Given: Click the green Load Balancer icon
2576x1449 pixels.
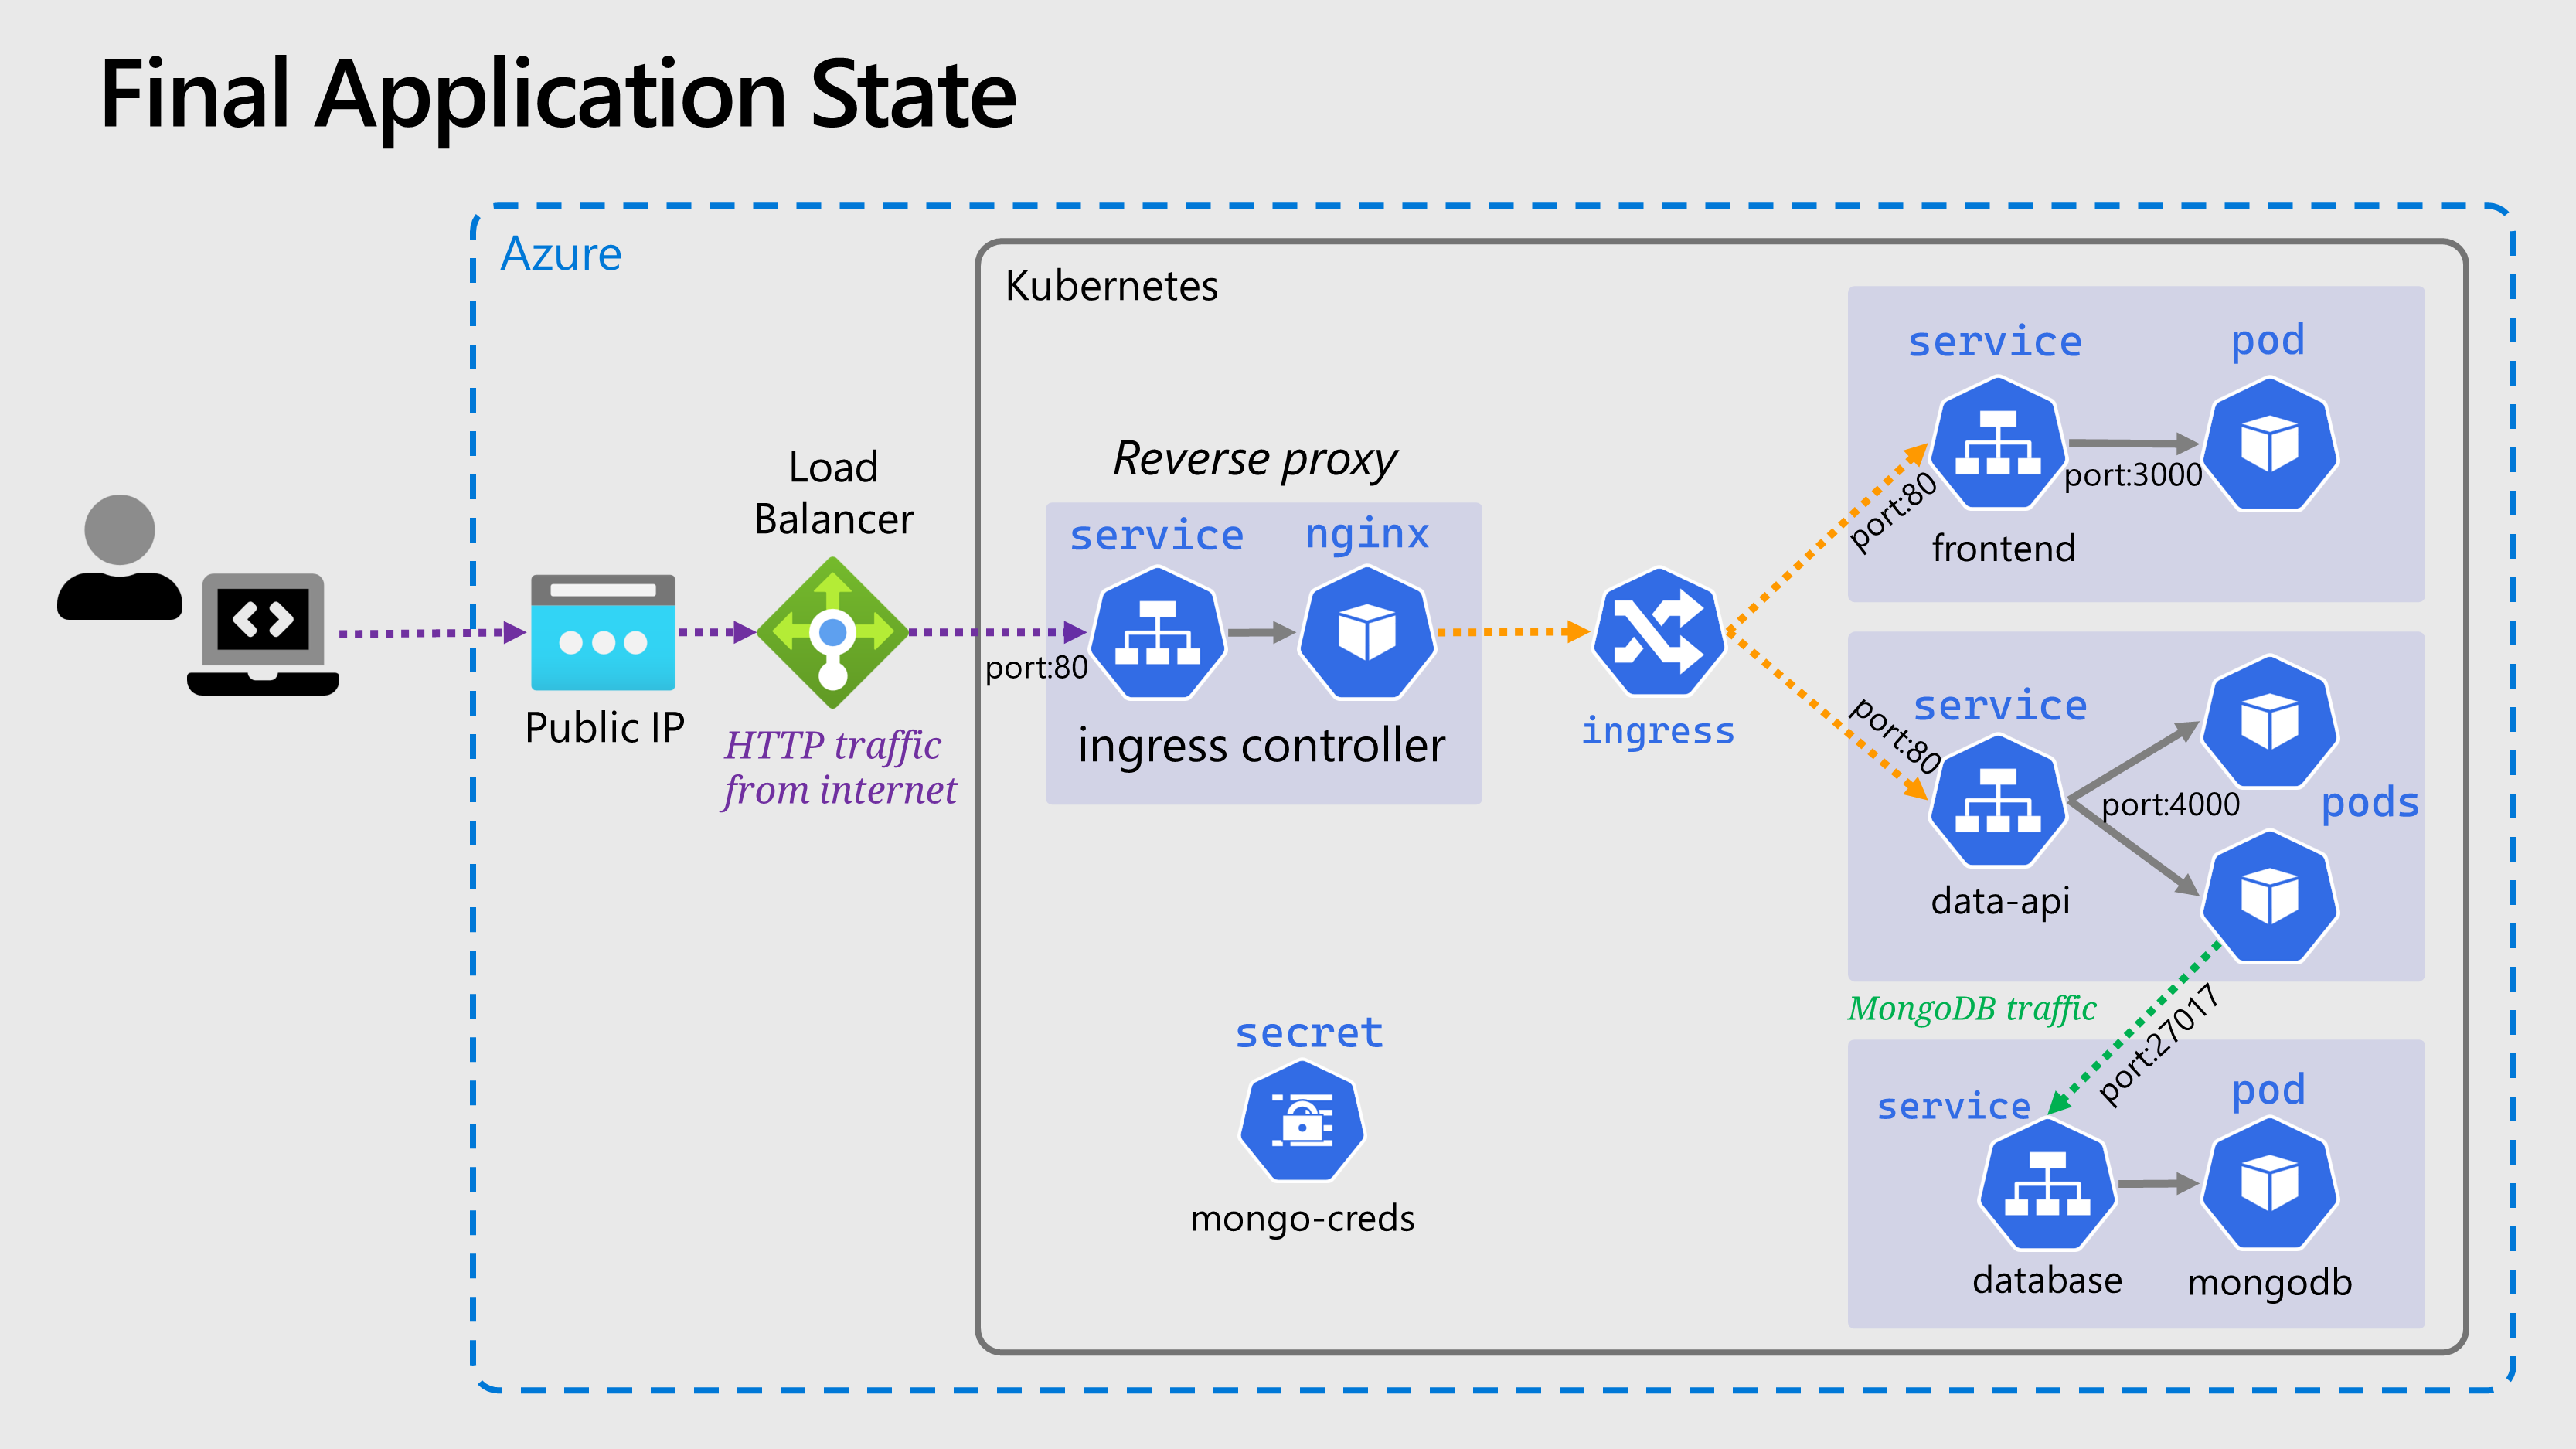Looking at the screenshot, I should tap(832, 632).
